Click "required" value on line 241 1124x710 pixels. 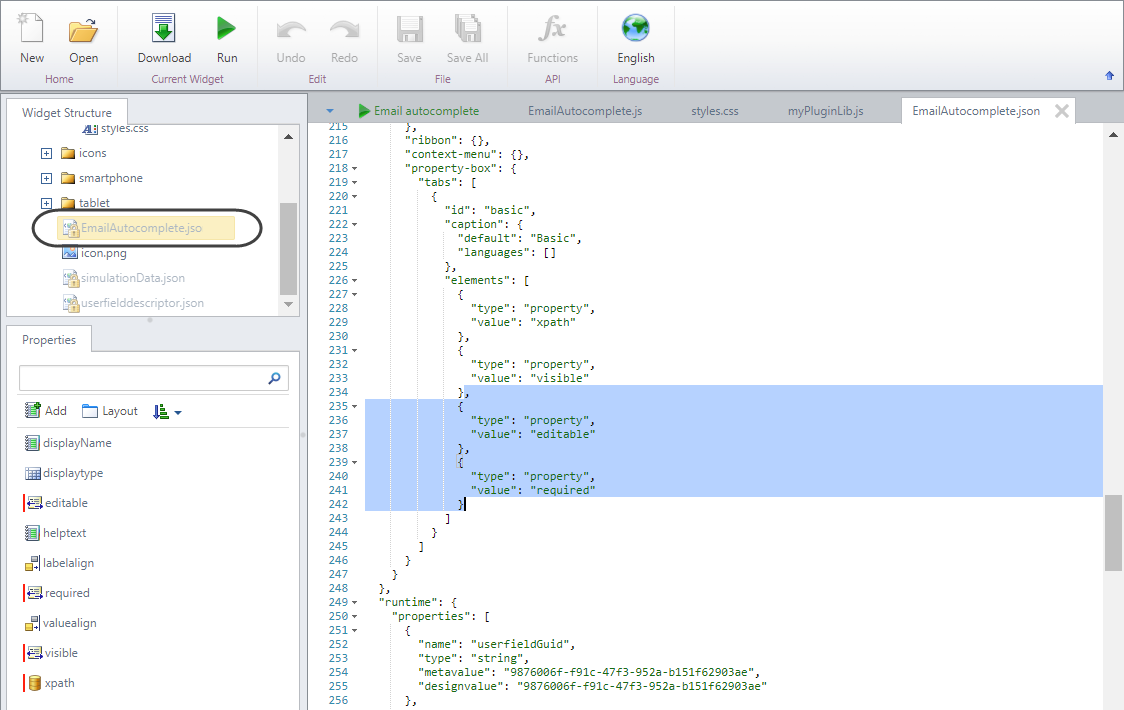click(563, 491)
